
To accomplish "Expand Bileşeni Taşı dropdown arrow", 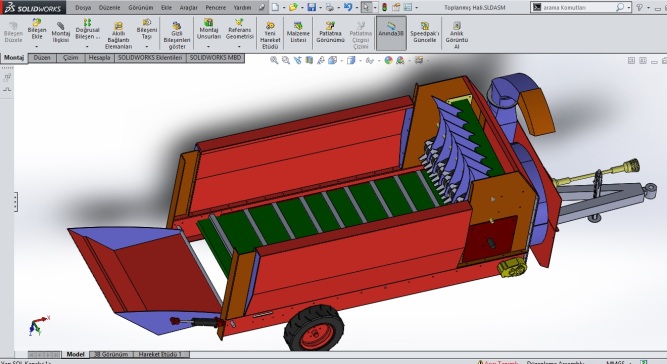I will point(147,46).
